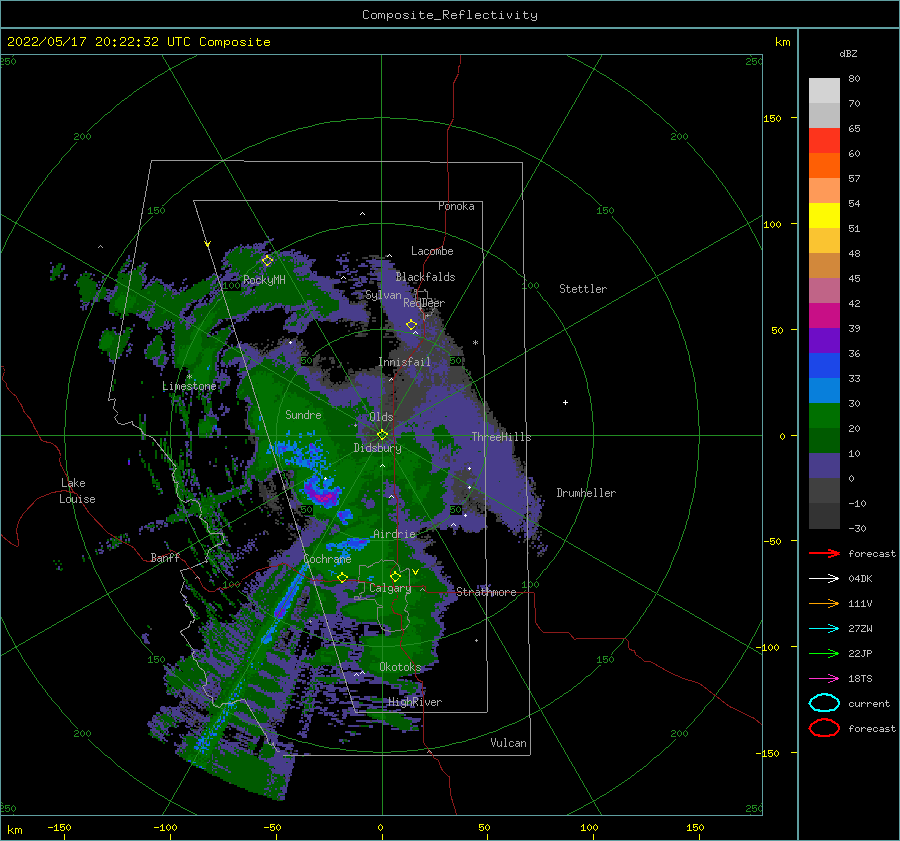Viewport: 900px width, 841px height.
Task: Click the red forecast ellipse icon
Action: (x=824, y=728)
